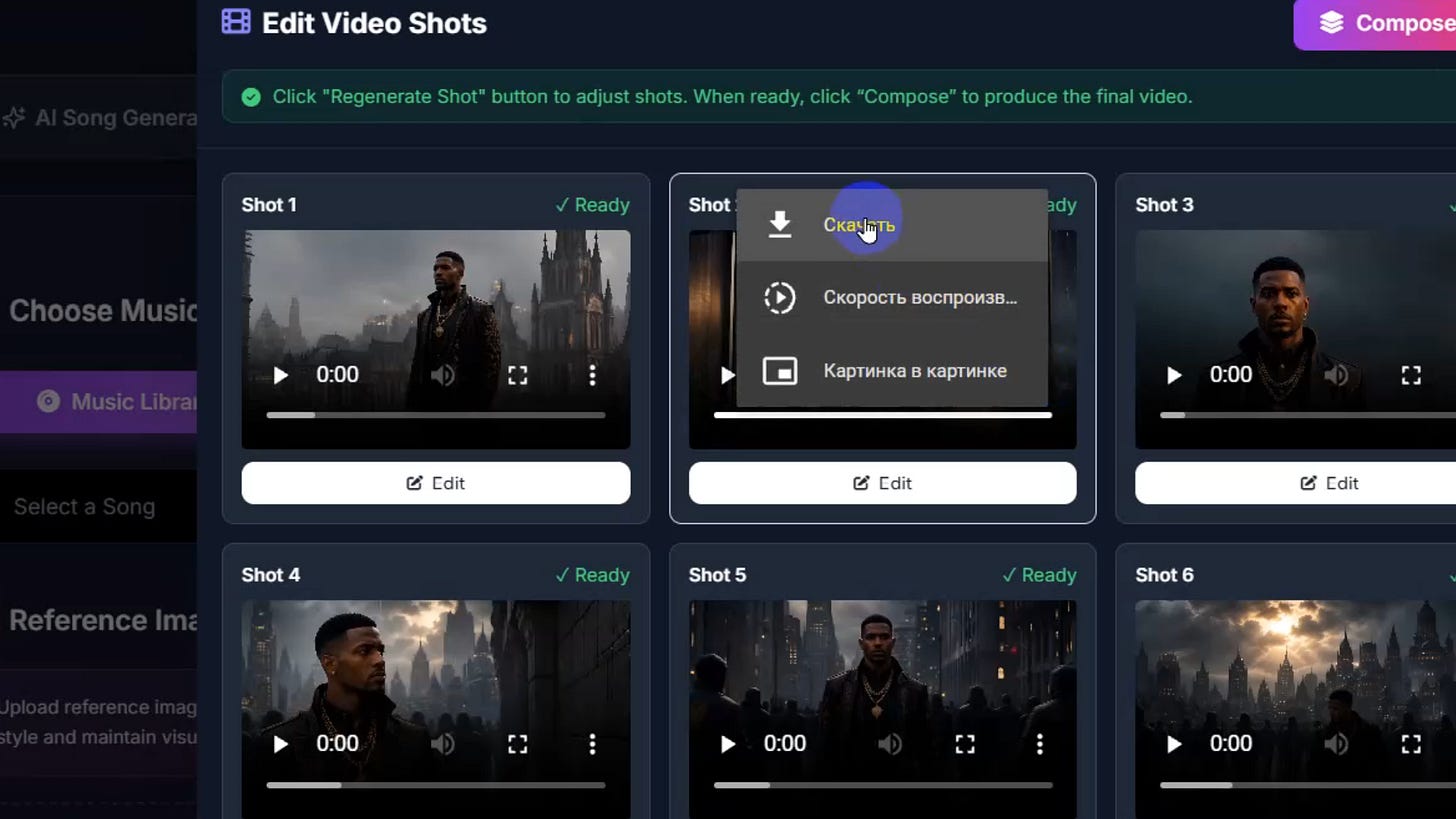Viewport: 1456px width, 819px height.
Task: Open more options on Shot 1 video
Action: coord(592,375)
